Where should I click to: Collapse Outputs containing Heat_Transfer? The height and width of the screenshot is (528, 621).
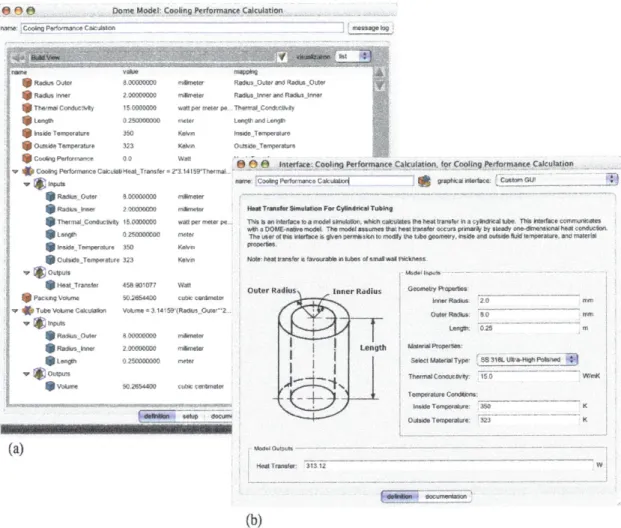tap(27, 273)
